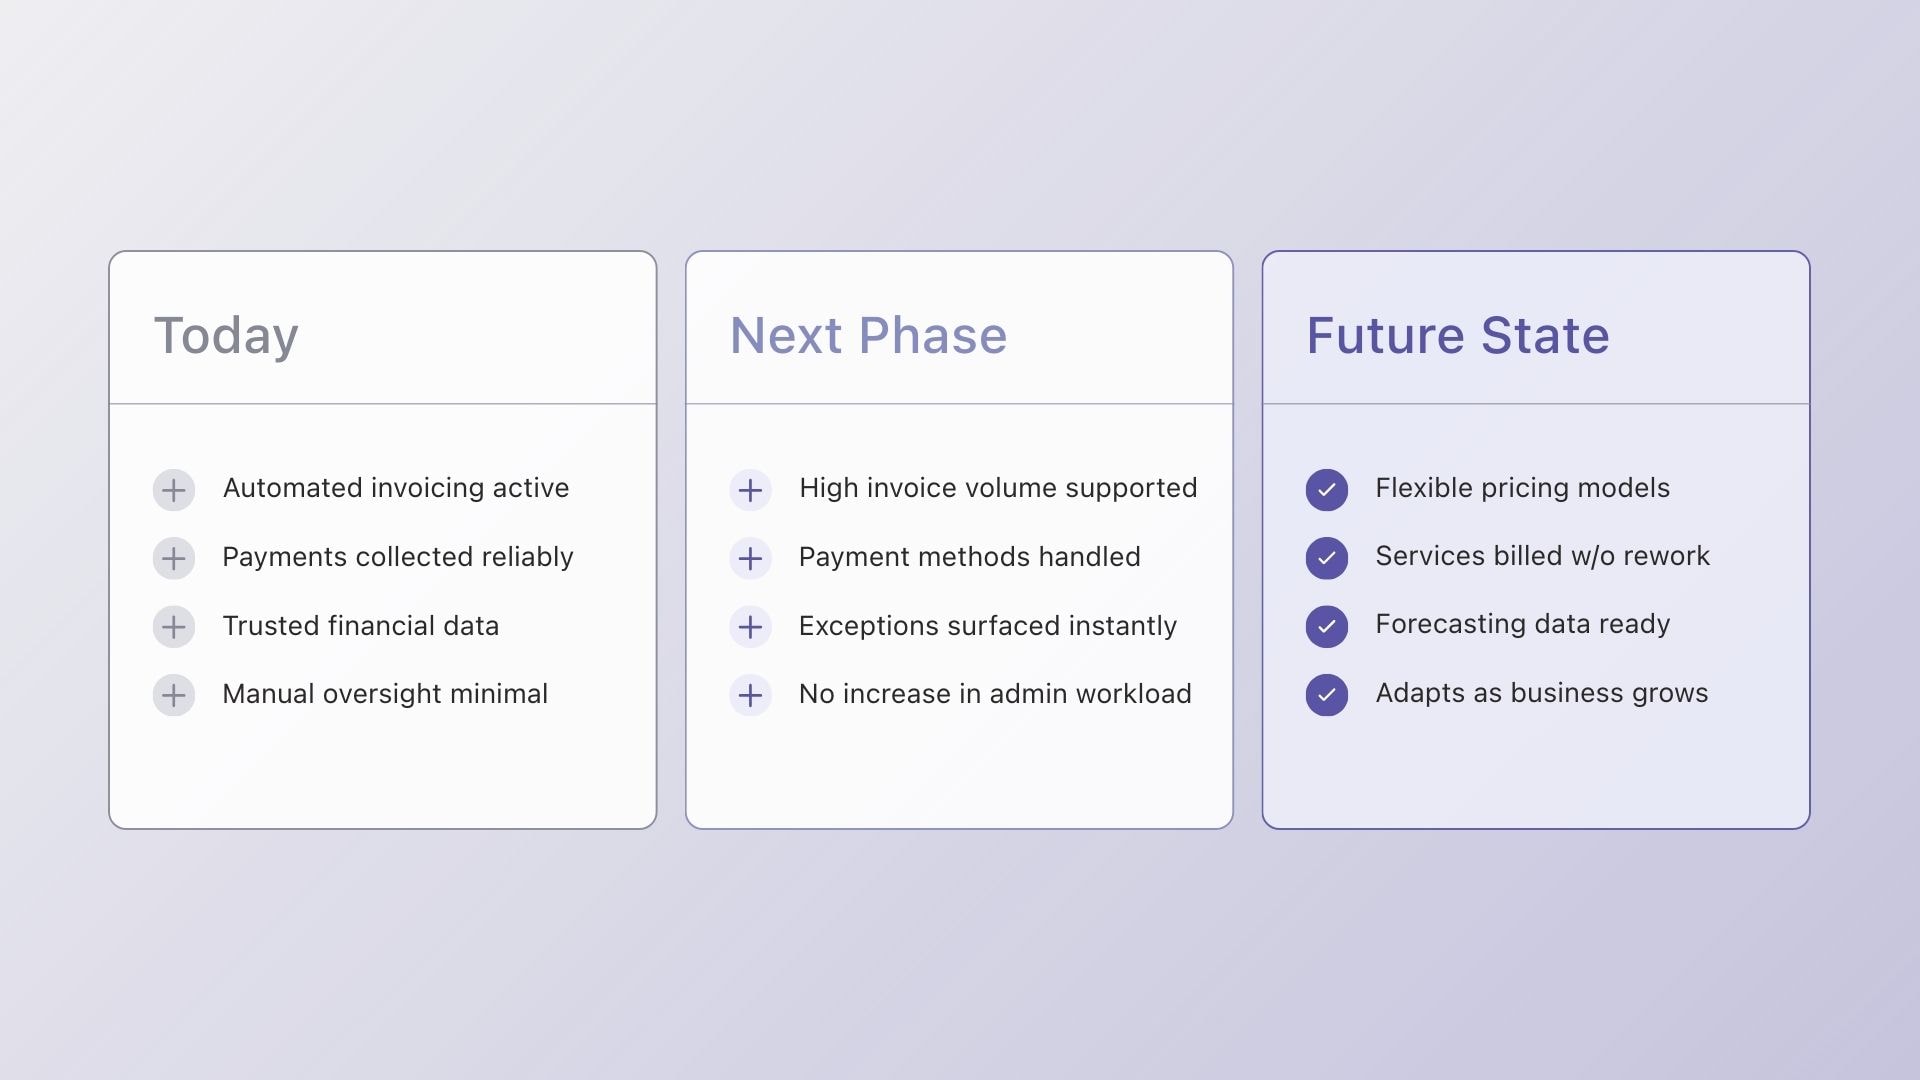Click the Adapts as business grows label

coord(1542,693)
